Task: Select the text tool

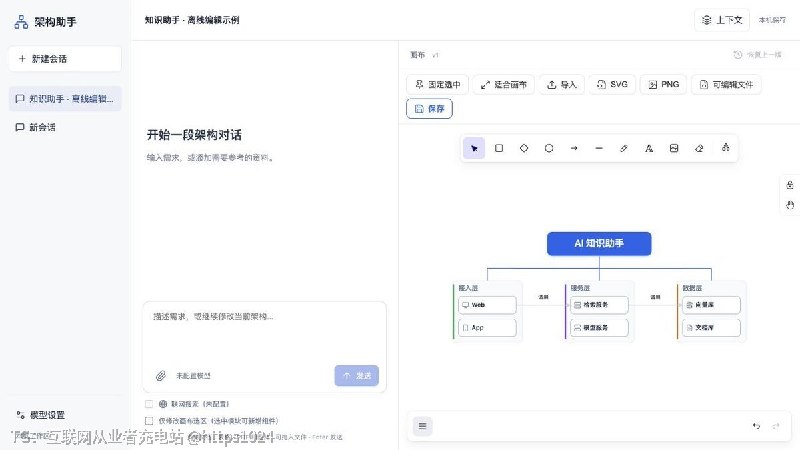Action: (x=649, y=148)
